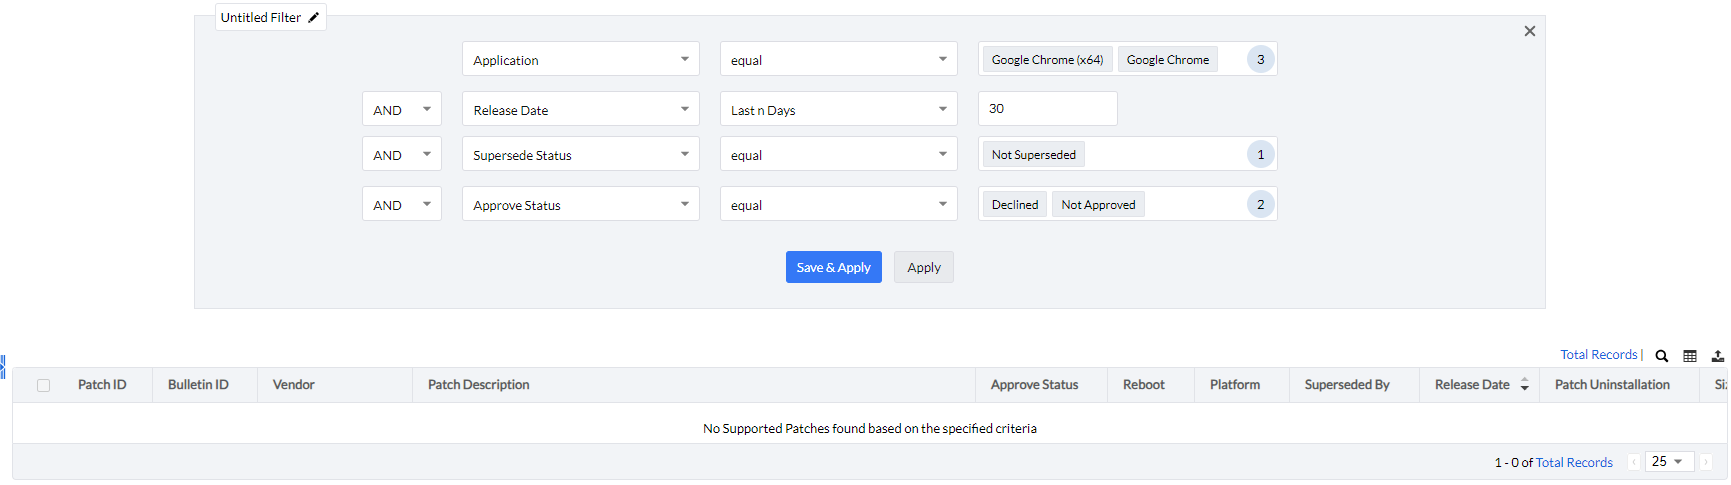Expand the side panel with the left-edge handle
The height and width of the screenshot is (485, 1731).
coord(3,367)
